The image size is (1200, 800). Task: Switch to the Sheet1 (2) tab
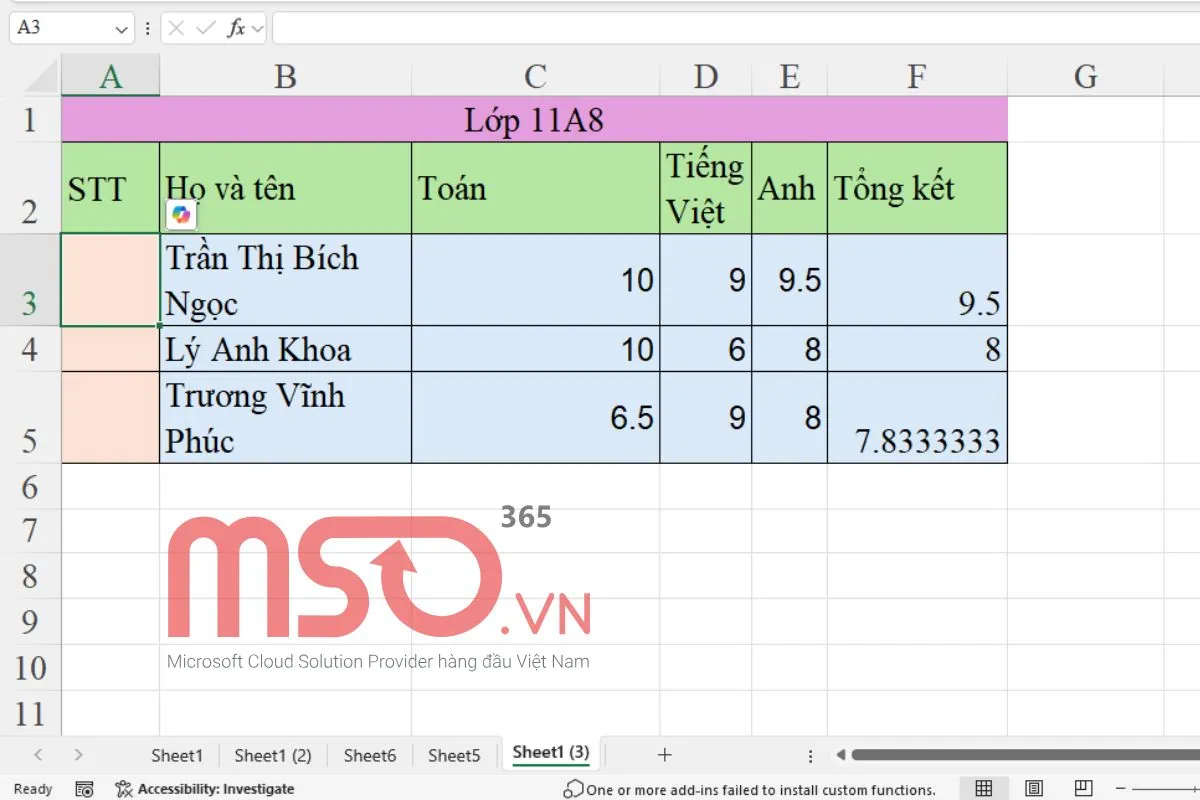click(x=272, y=755)
